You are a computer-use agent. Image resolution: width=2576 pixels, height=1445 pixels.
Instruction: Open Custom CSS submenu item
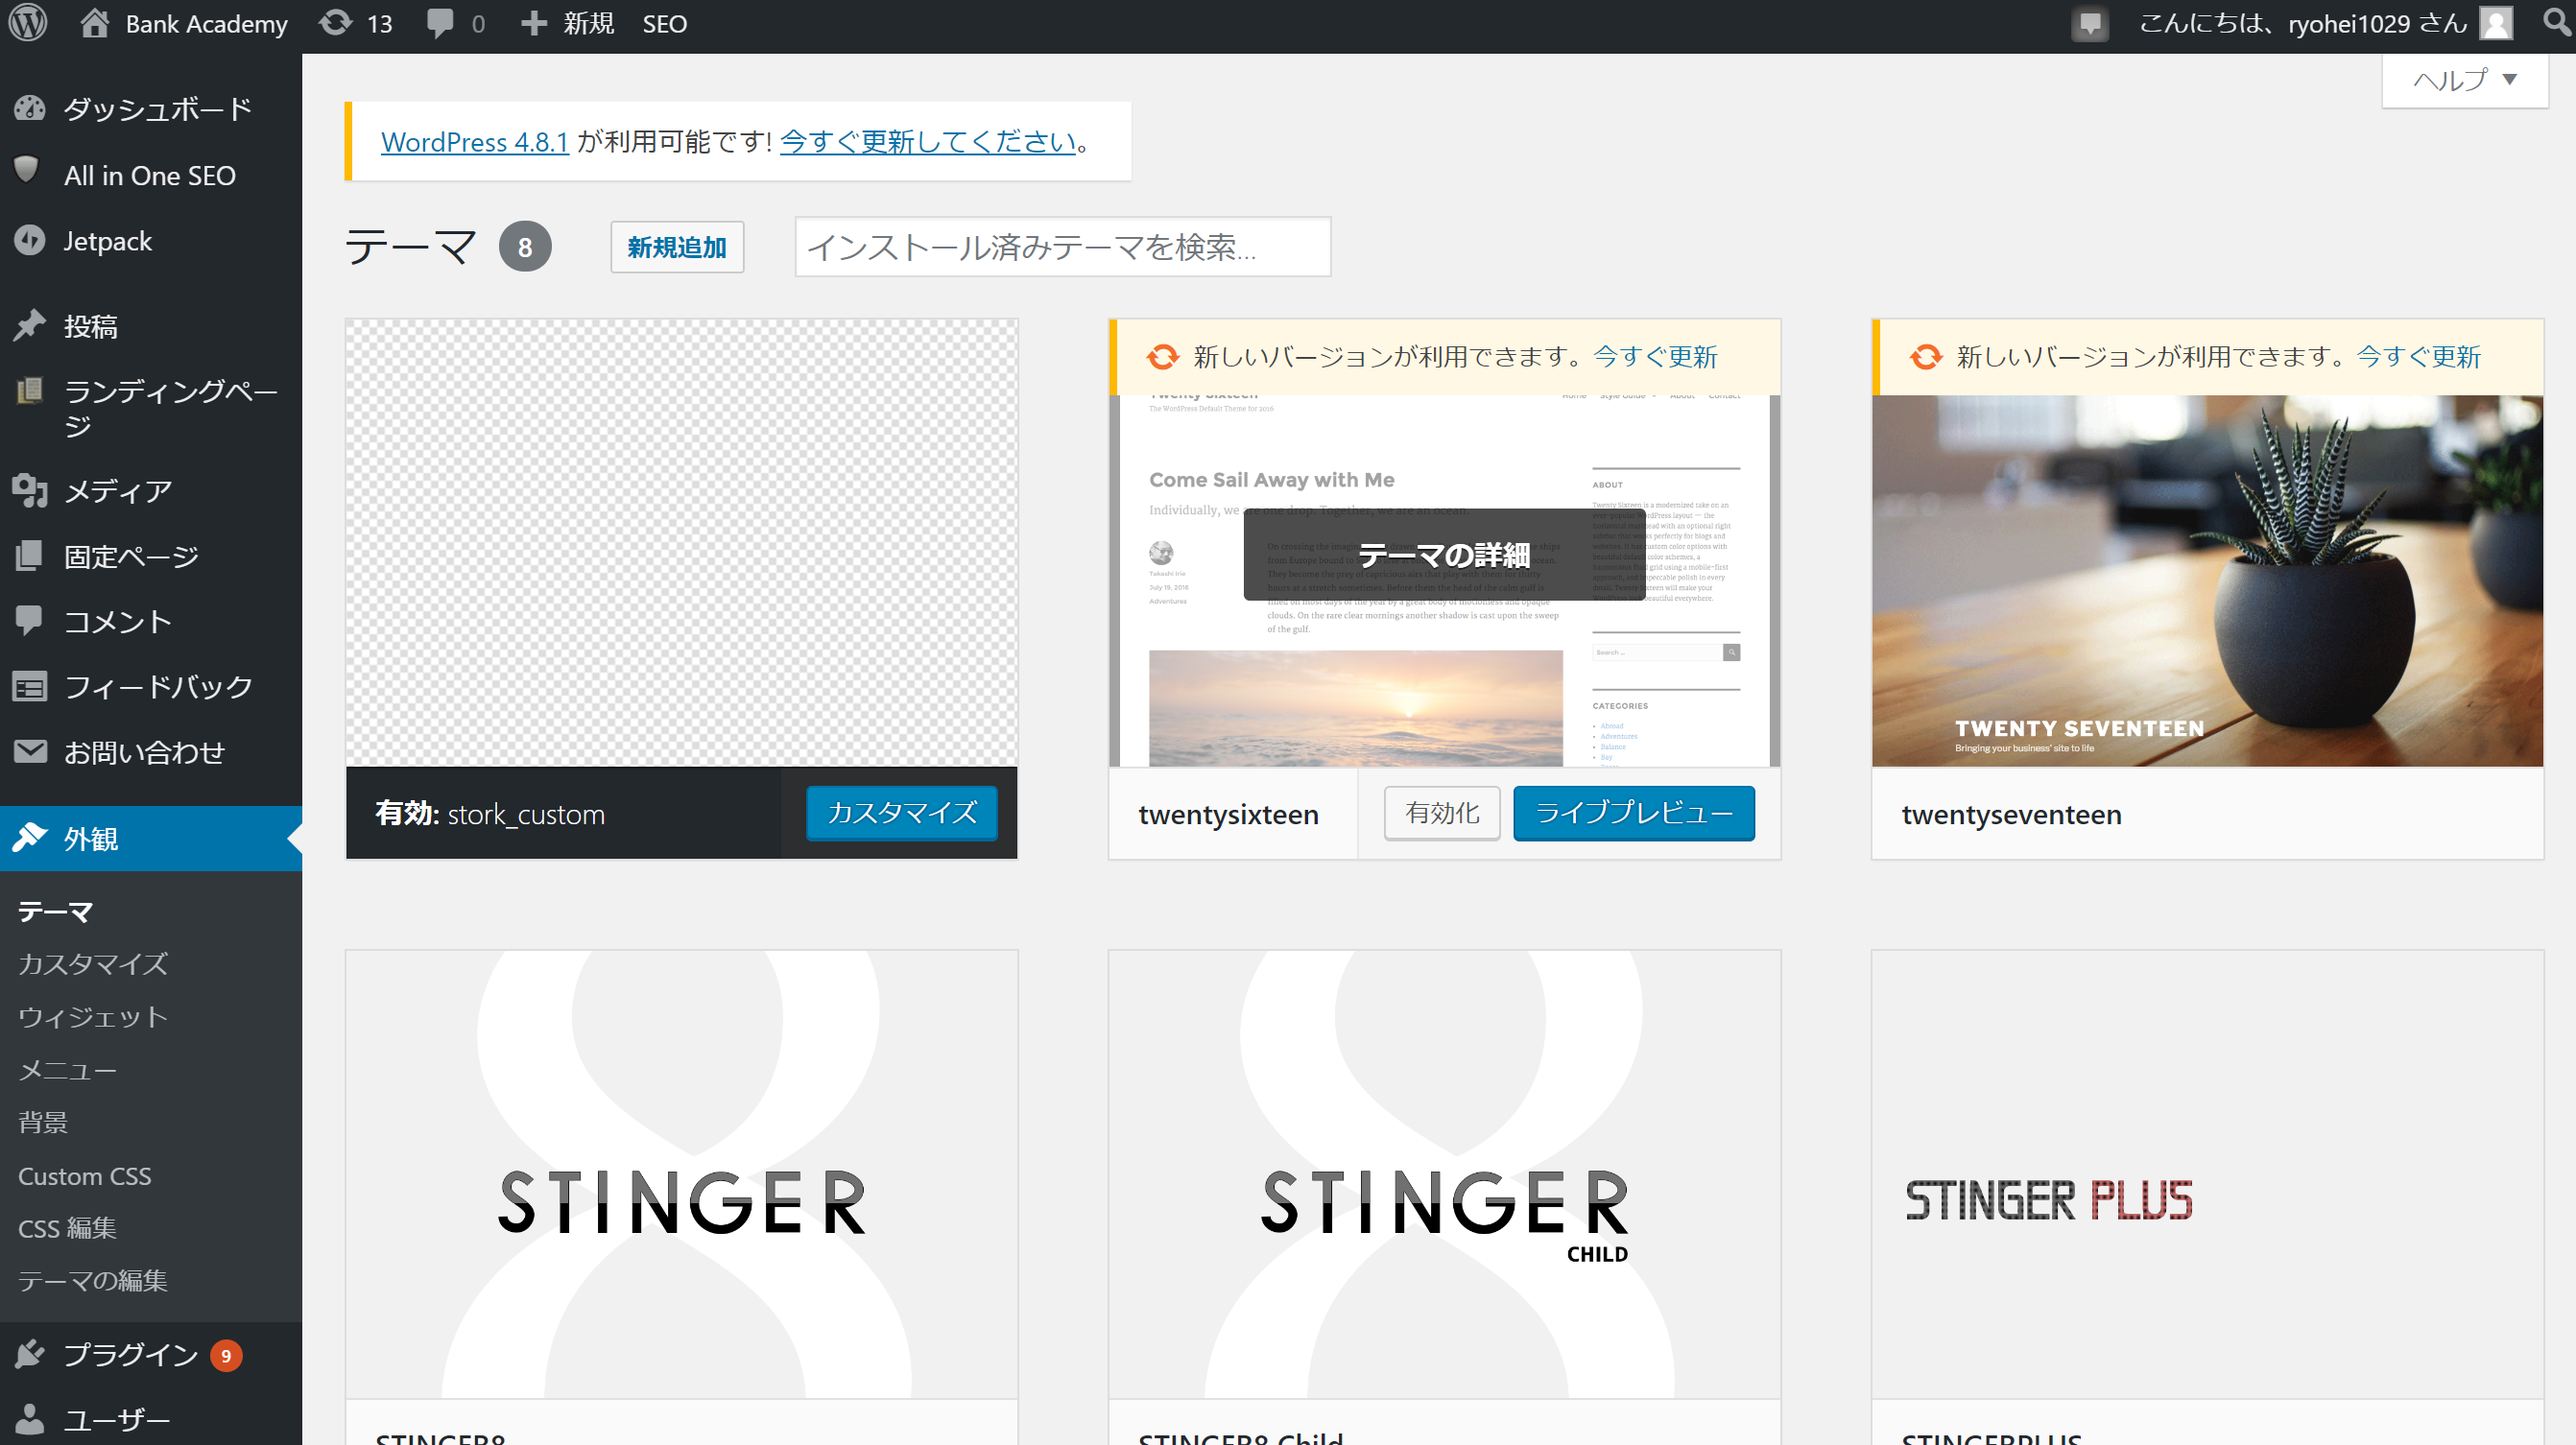click(x=85, y=1176)
